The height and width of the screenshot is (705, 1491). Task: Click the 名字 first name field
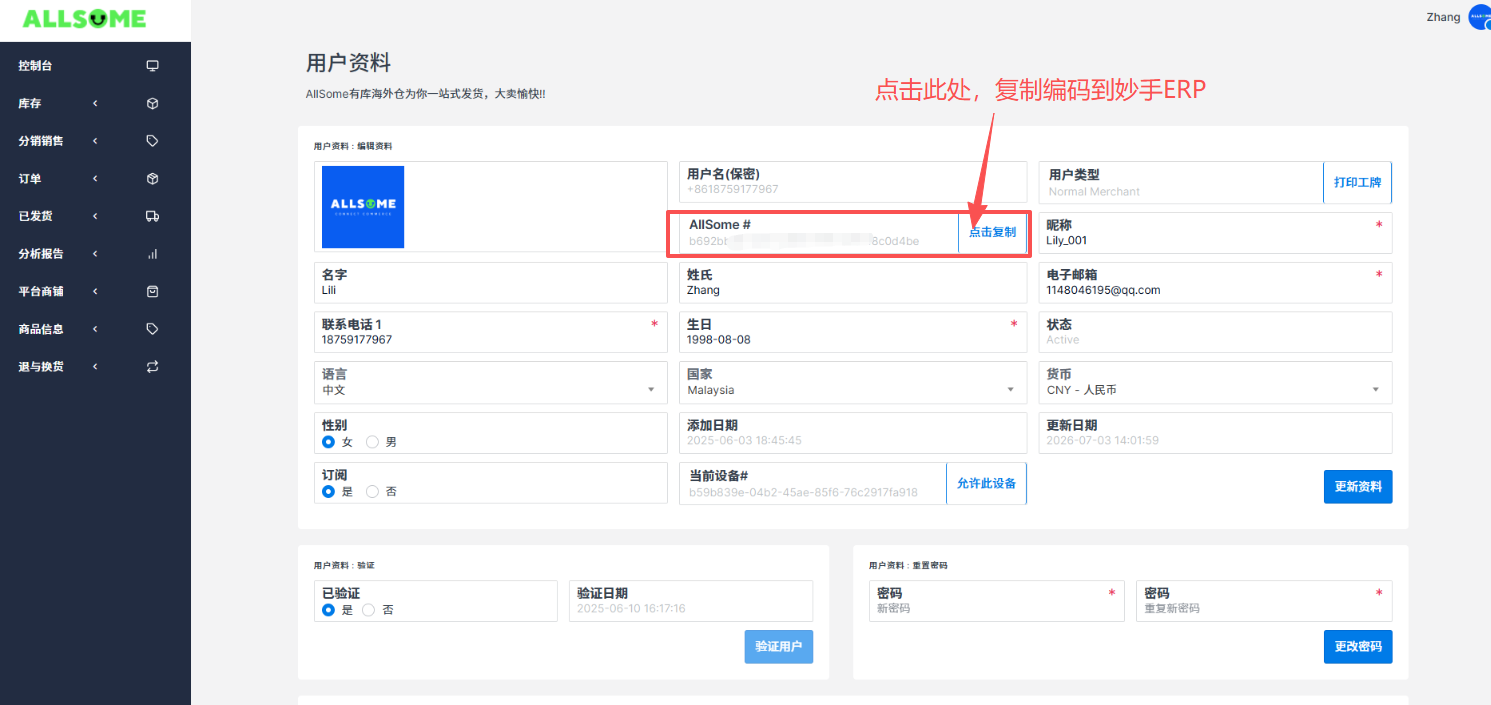490,282
